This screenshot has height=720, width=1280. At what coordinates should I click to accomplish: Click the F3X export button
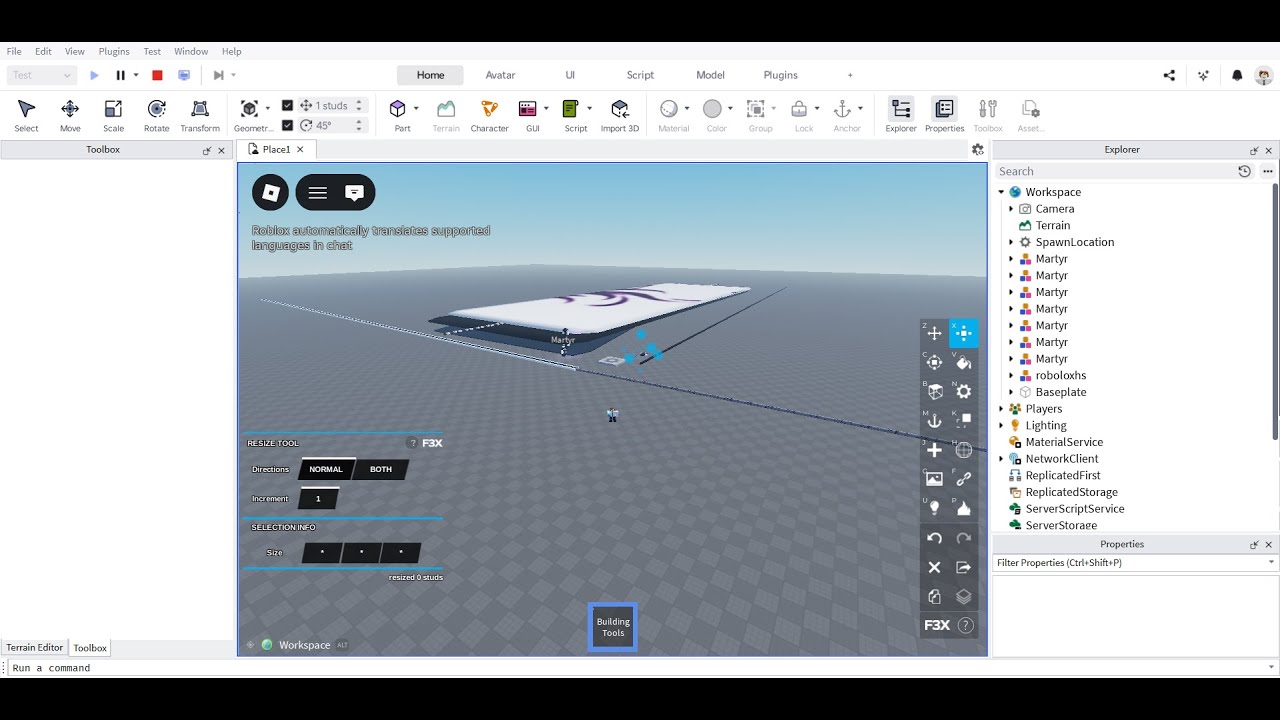tap(964, 567)
